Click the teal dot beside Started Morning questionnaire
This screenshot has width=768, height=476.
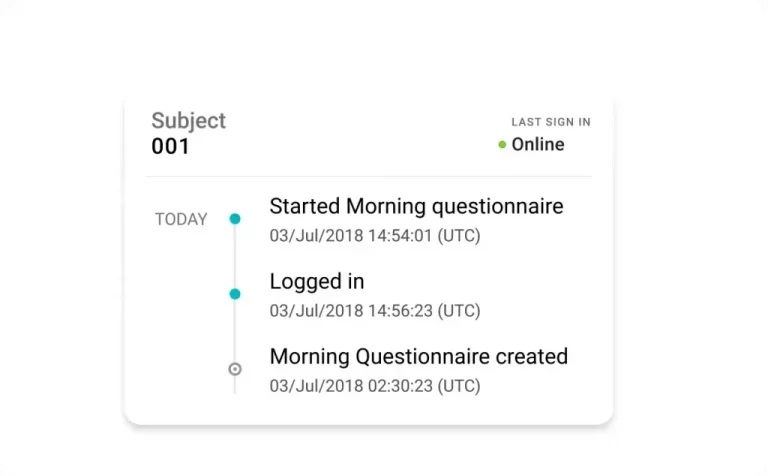pyautogui.click(x=235, y=218)
